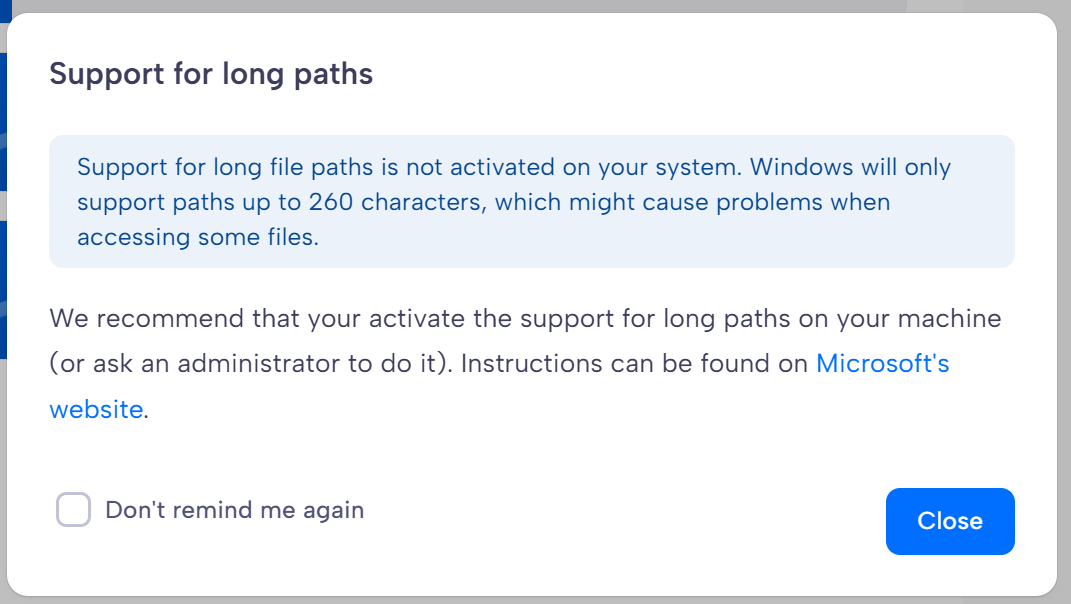Open the "Microsoft's" link text
Screen dimensions: 1071x604
[x=882, y=363]
